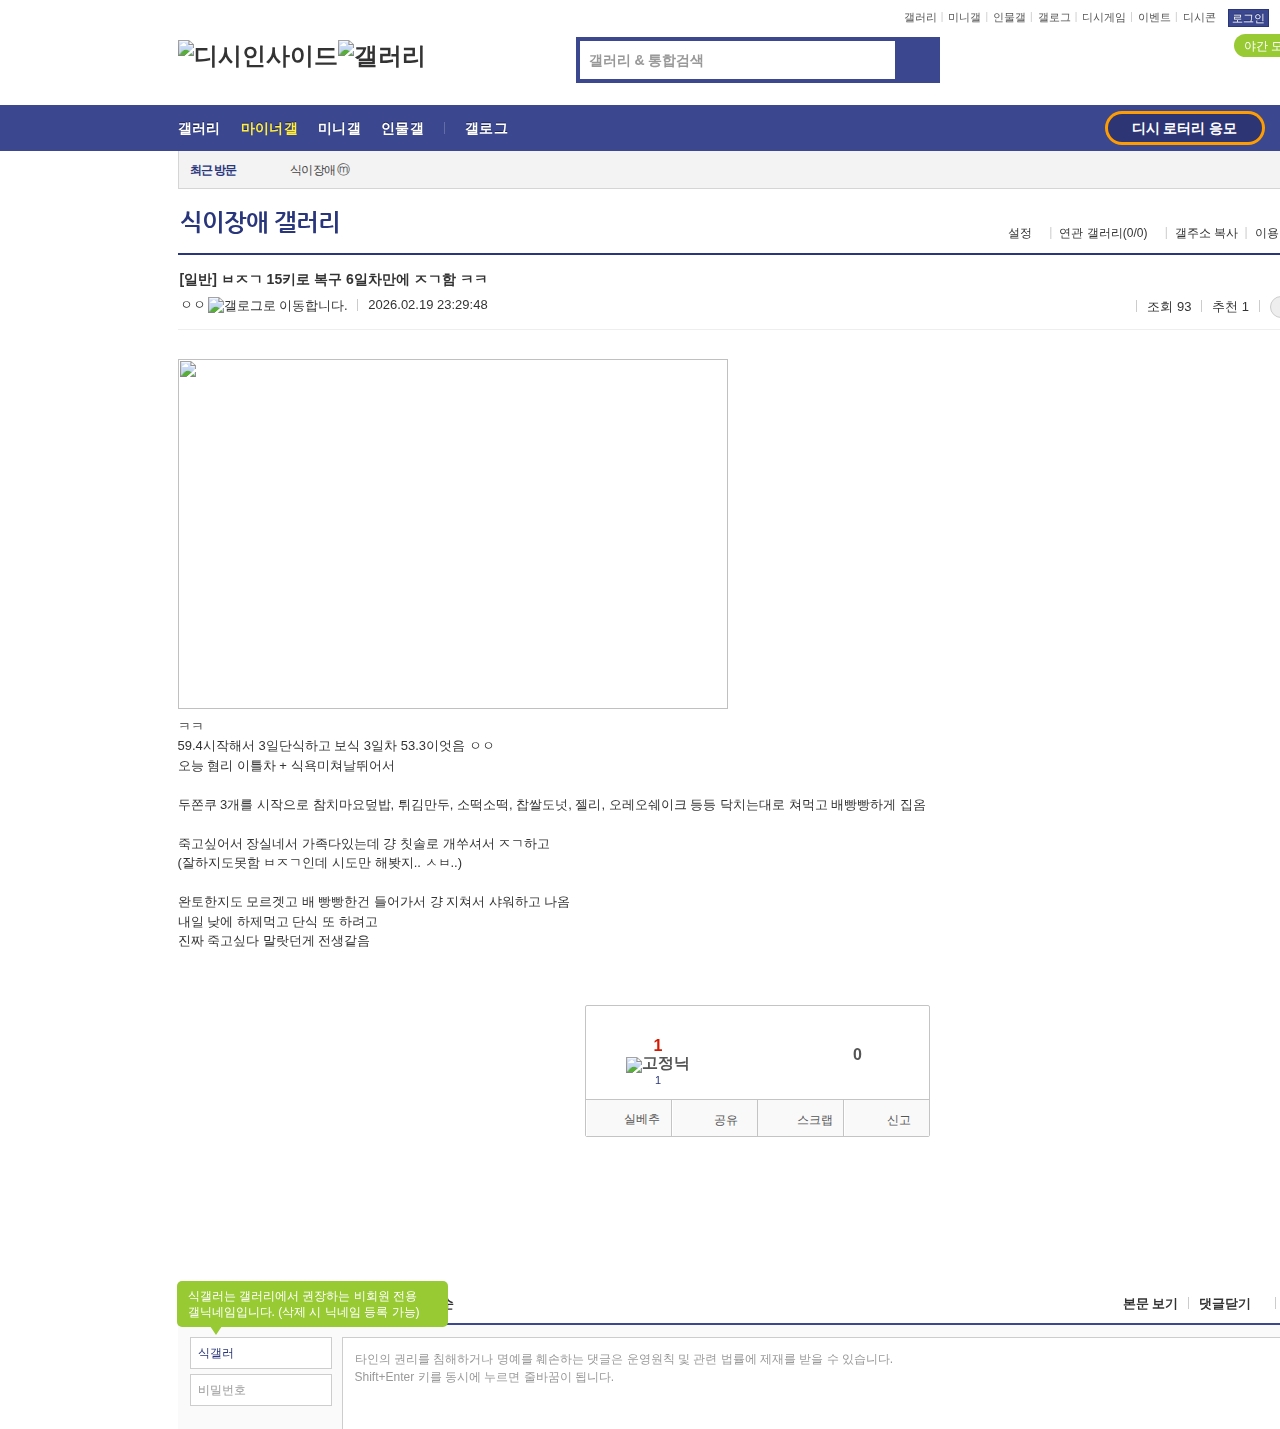This screenshot has width=1280, height=1429.
Task: Click the broken image placeholder in post body
Action: [452, 534]
